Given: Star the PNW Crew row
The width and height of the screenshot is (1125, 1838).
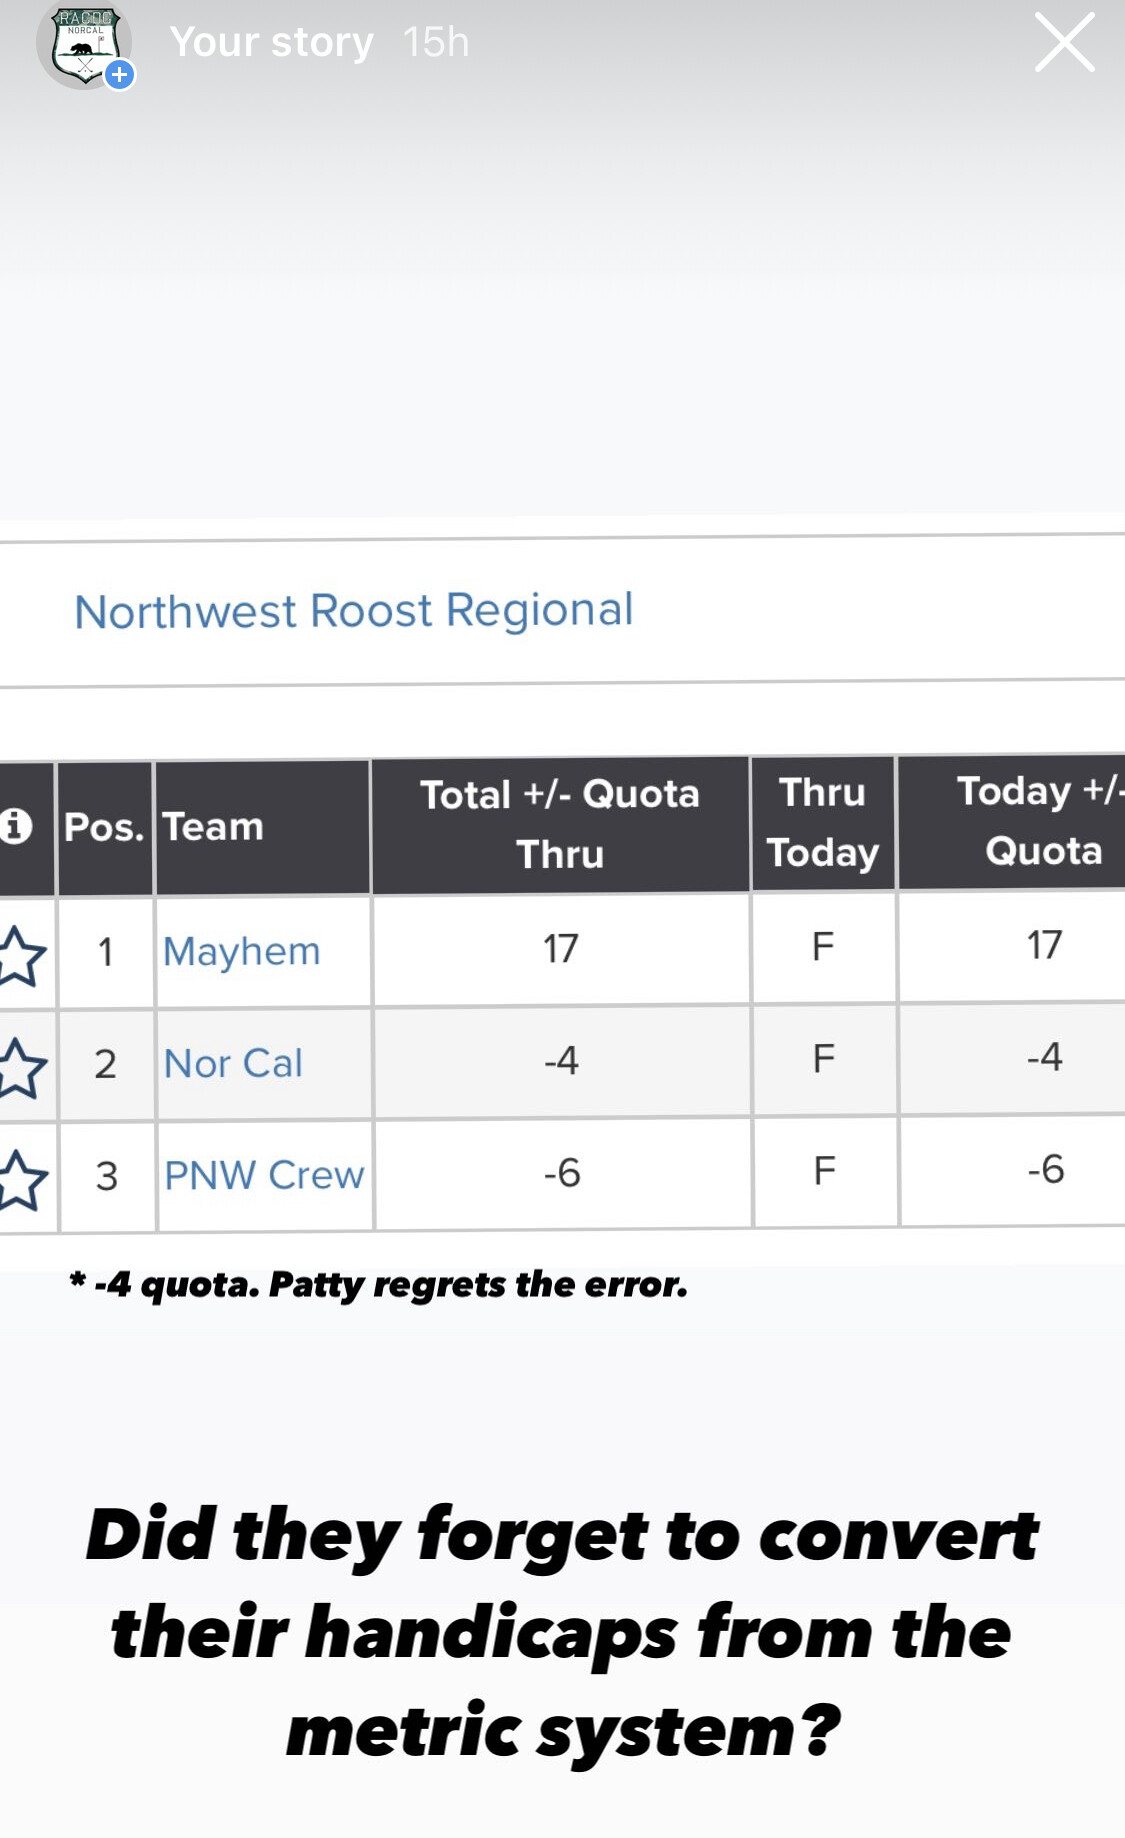Looking at the screenshot, I should click(x=22, y=1179).
